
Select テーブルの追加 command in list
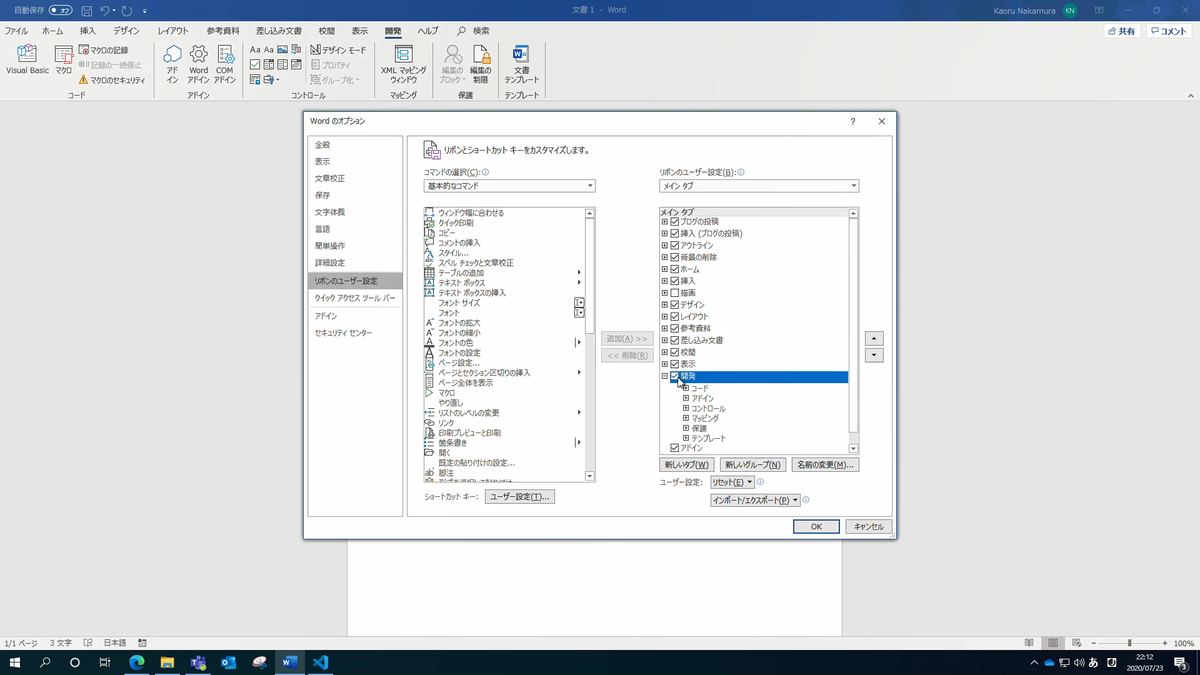[504, 273]
